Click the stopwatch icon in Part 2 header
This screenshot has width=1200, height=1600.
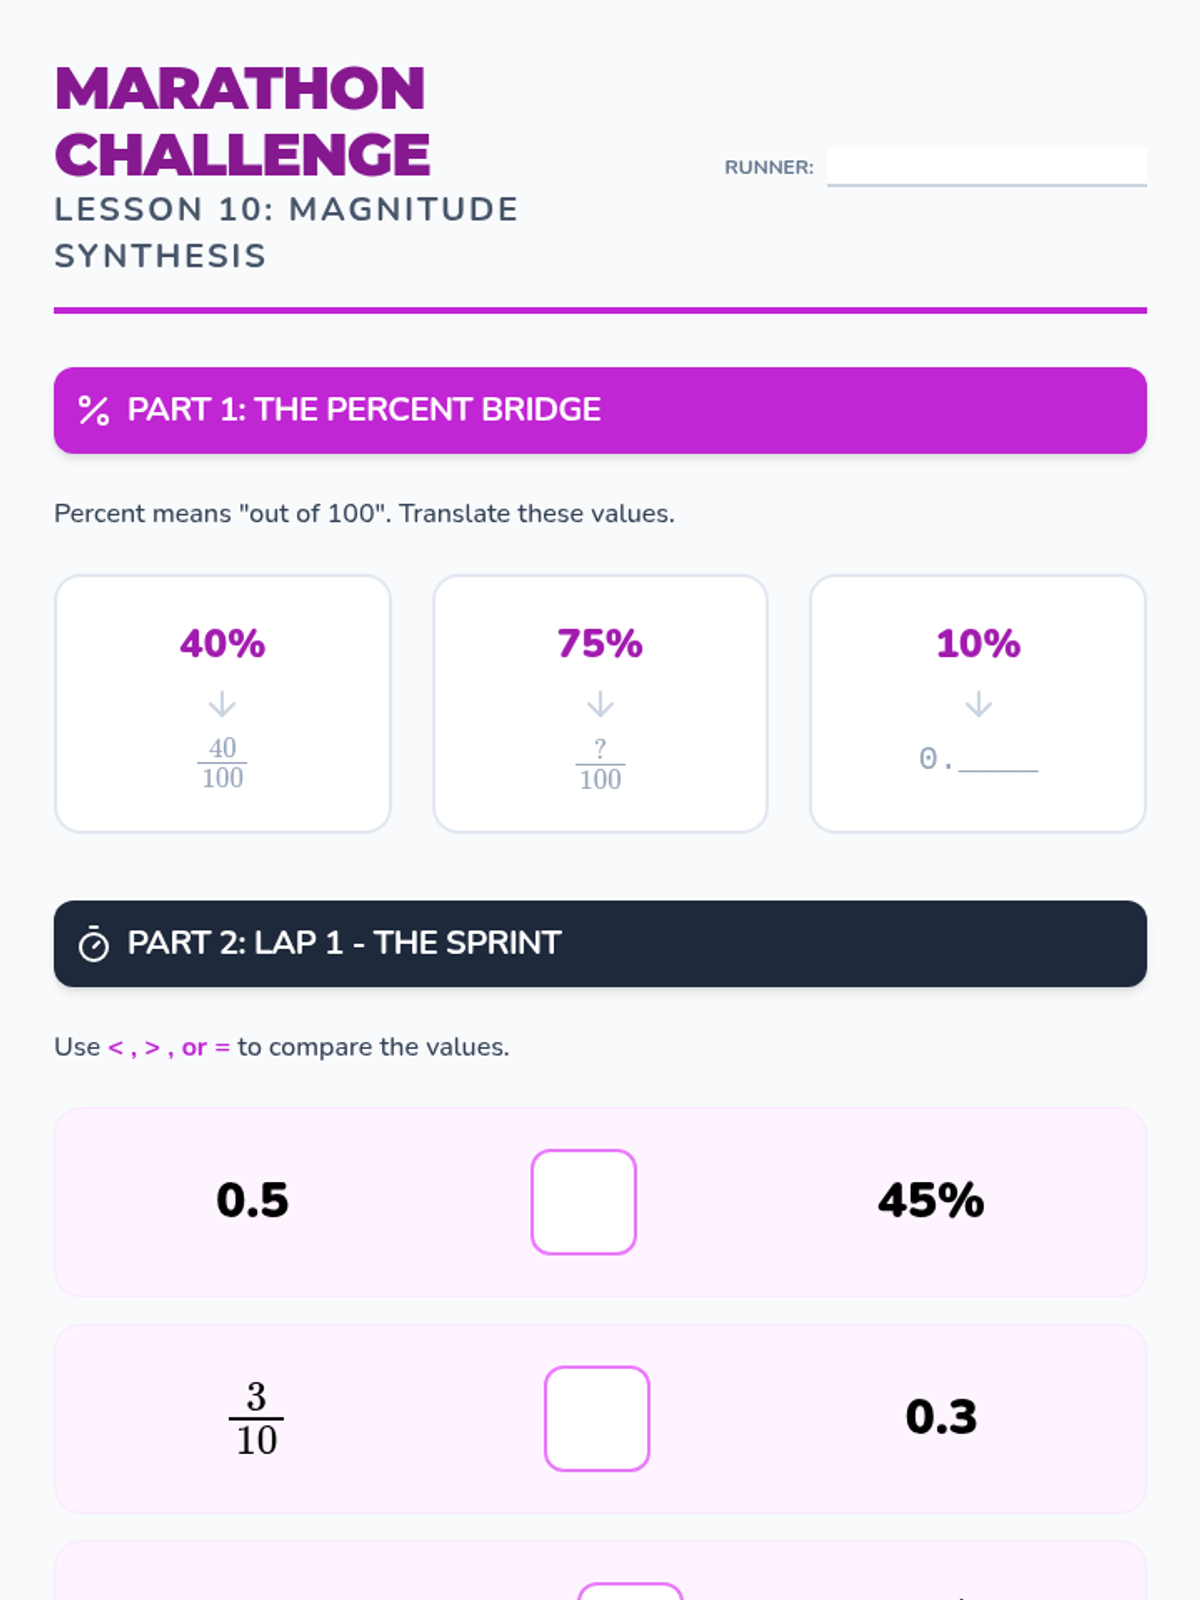[94, 944]
